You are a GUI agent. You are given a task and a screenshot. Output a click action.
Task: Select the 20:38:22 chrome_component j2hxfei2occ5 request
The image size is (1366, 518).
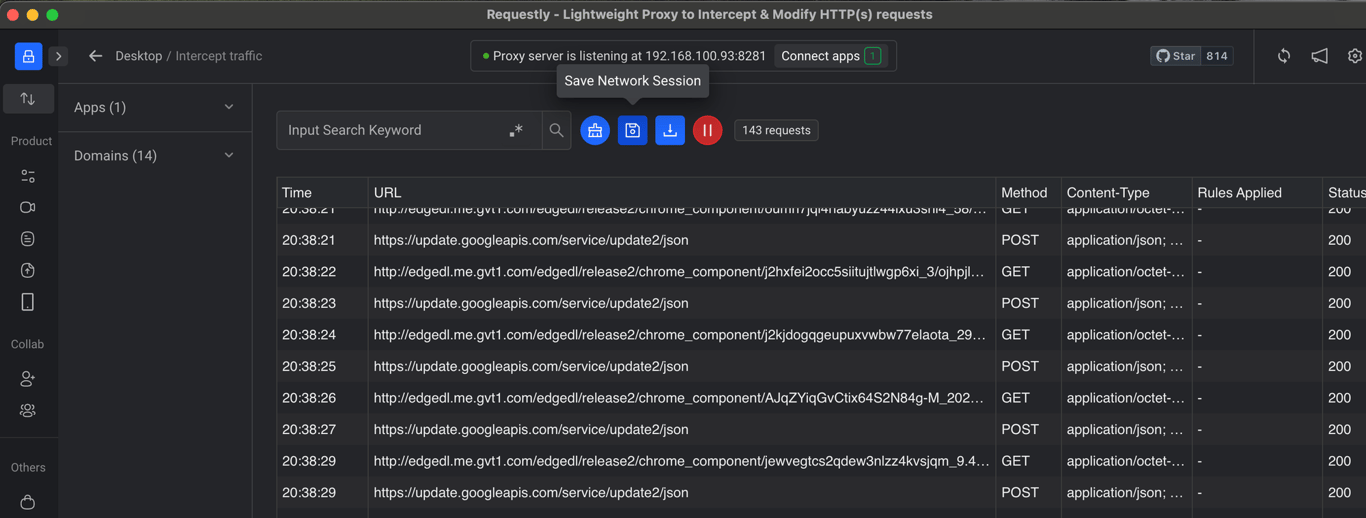click(822, 272)
